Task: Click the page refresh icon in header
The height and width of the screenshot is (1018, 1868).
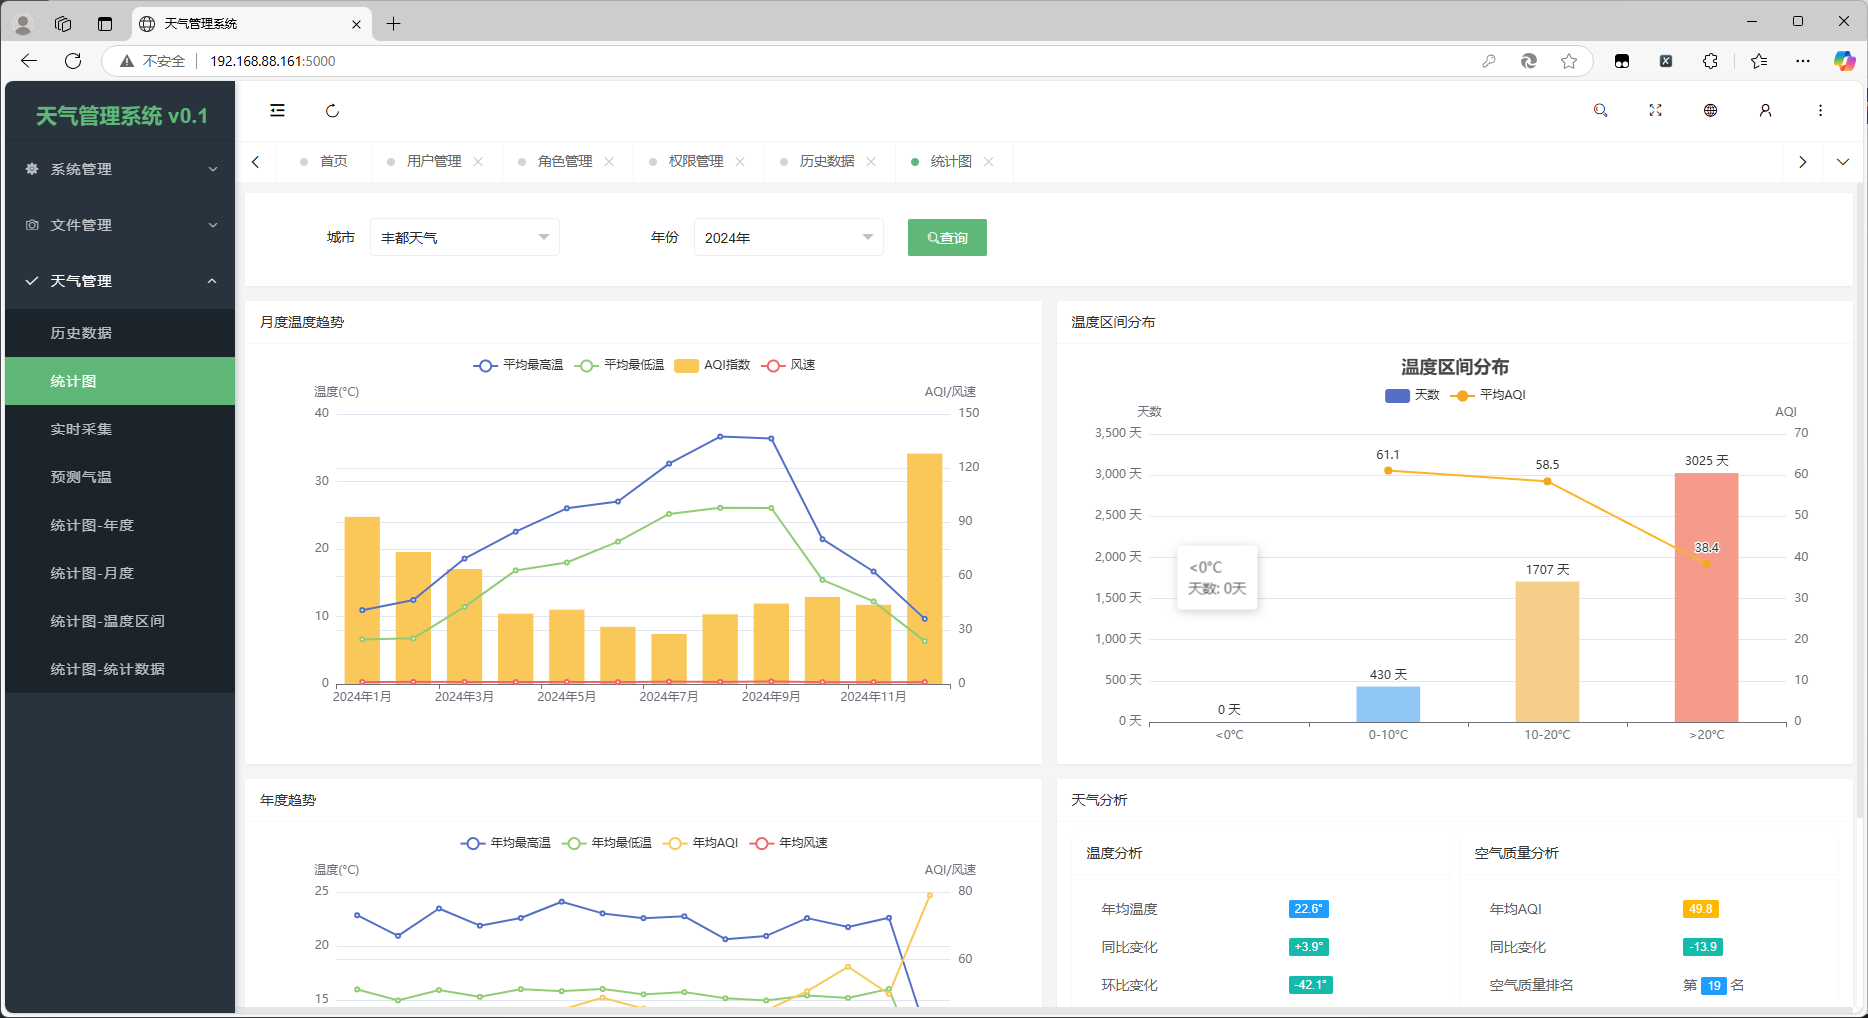Action: (332, 111)
